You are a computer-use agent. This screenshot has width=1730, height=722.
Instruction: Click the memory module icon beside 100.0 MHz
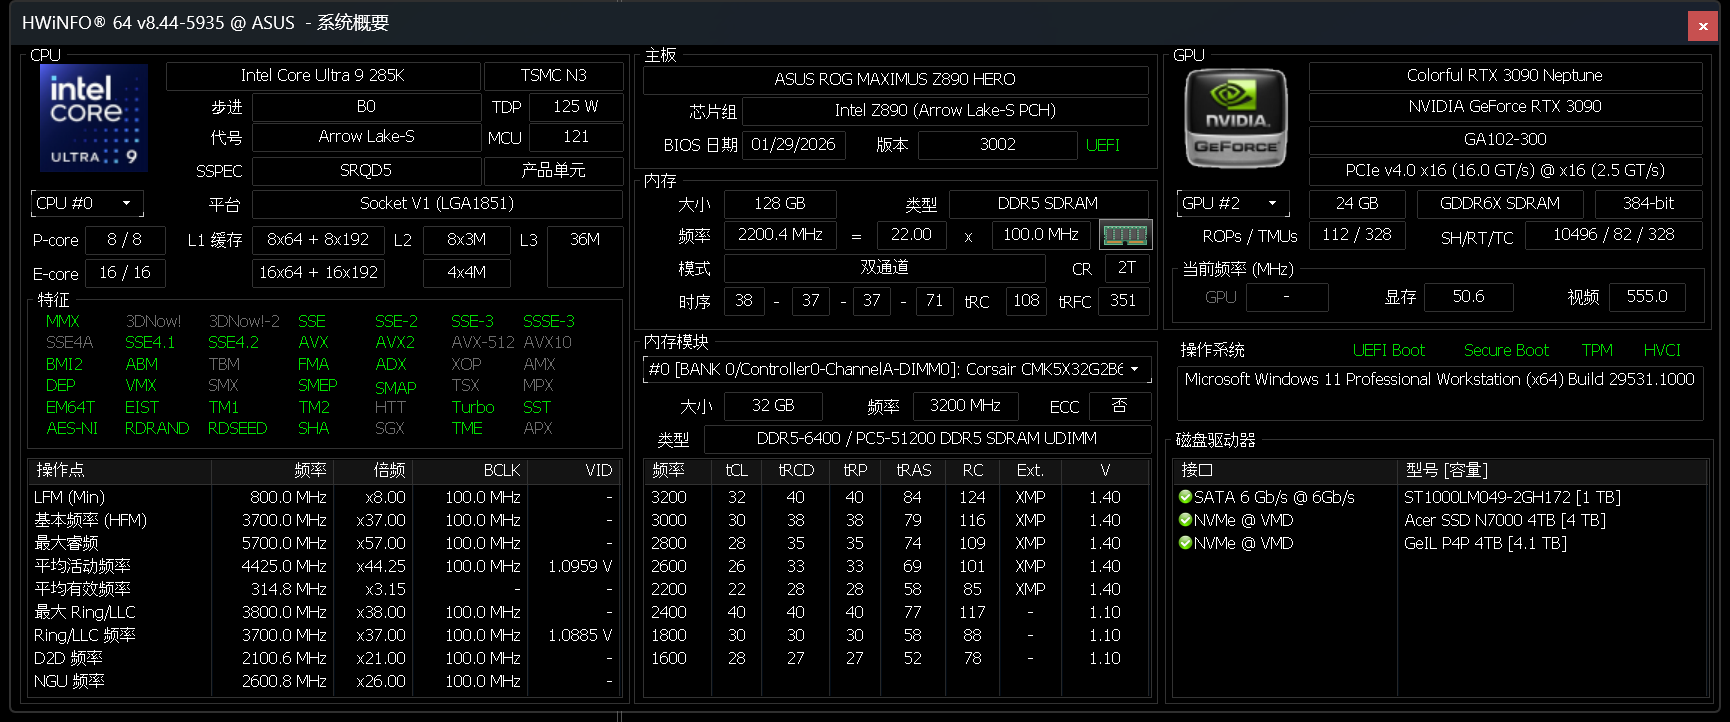1125,235
